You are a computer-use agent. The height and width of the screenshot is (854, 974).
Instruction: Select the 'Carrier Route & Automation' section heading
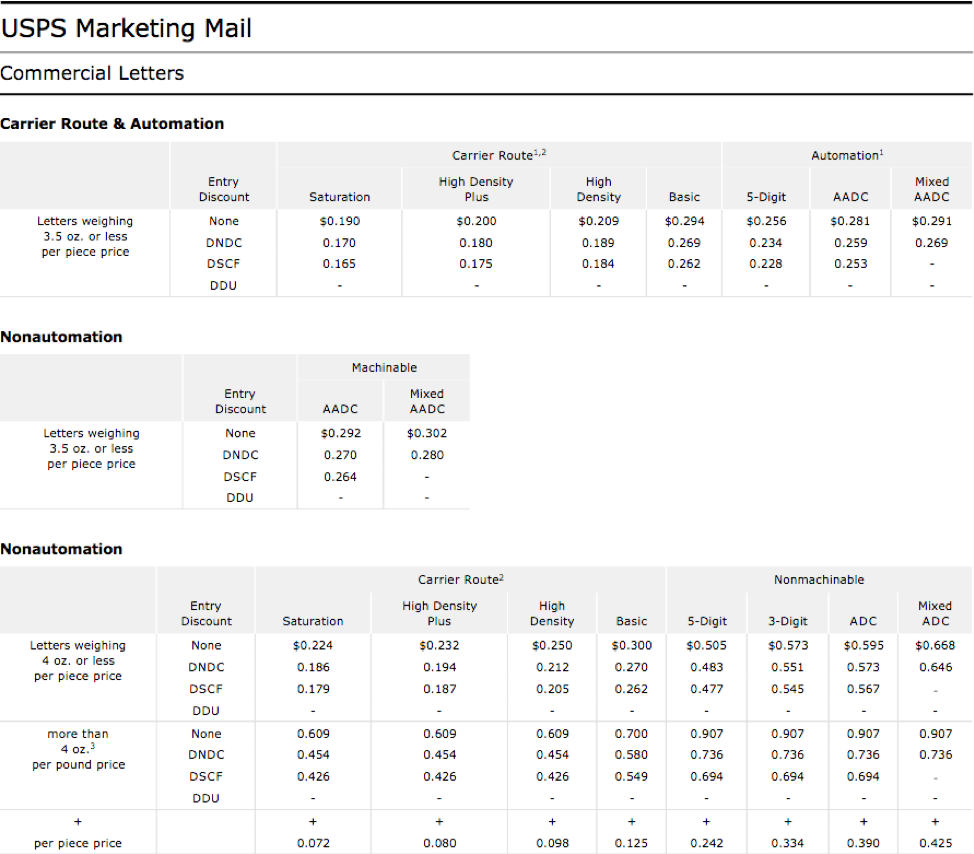(x=112, y=124)
